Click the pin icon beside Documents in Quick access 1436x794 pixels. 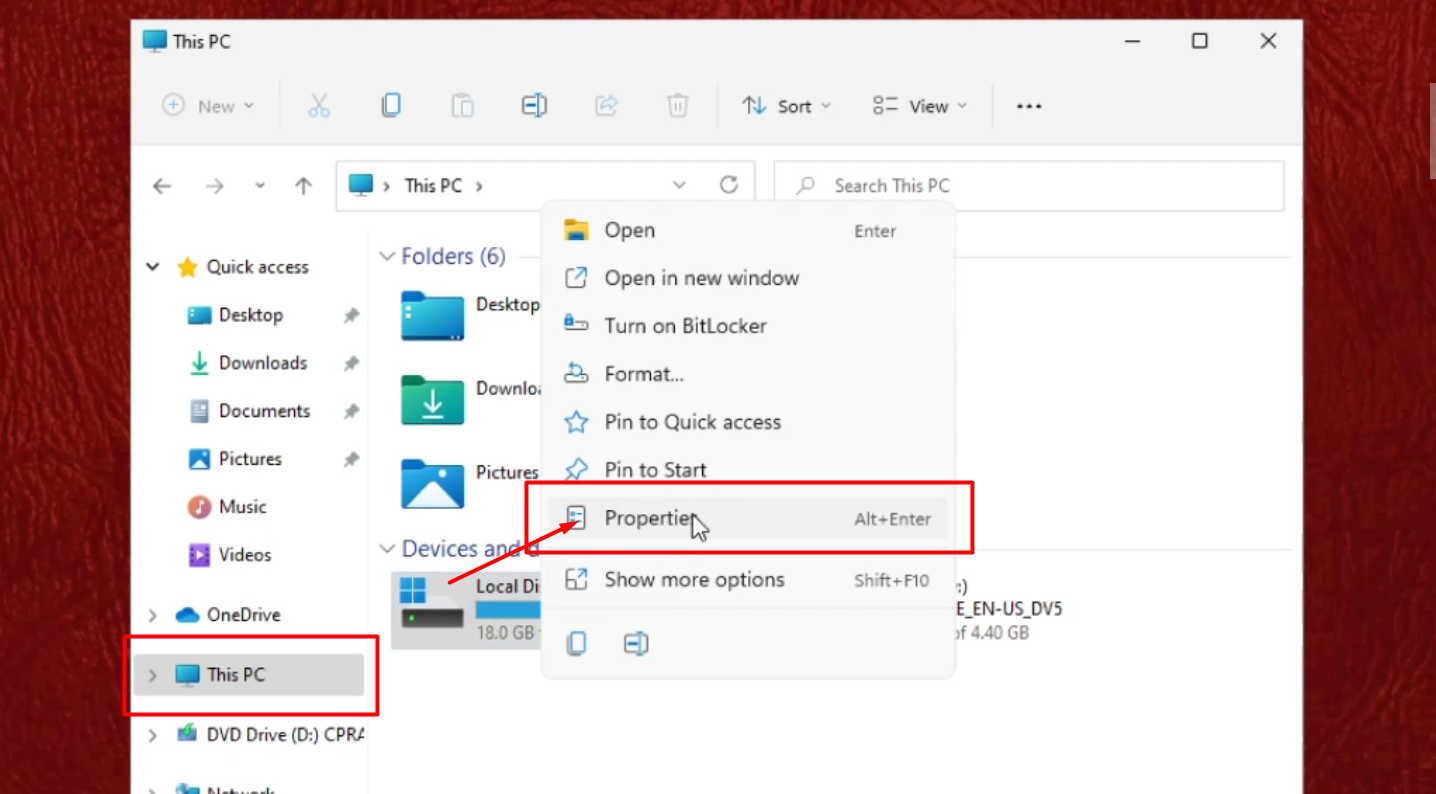(x=351, y=412)
